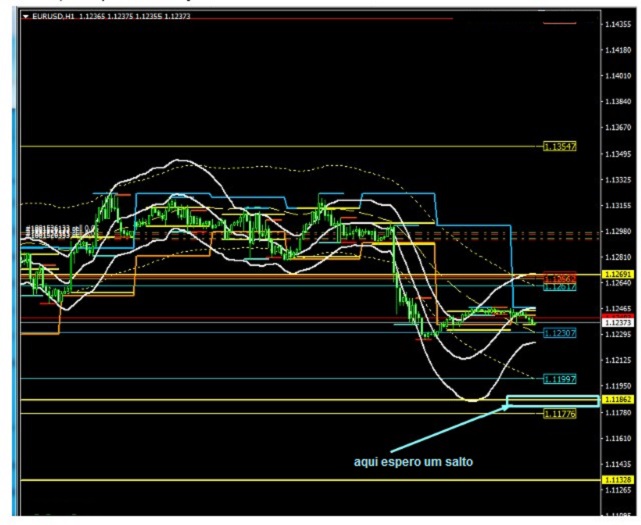Select the yellow 1.11328 axis price label
This screenshot has height=525, width=641.
(x=616, y=481)
